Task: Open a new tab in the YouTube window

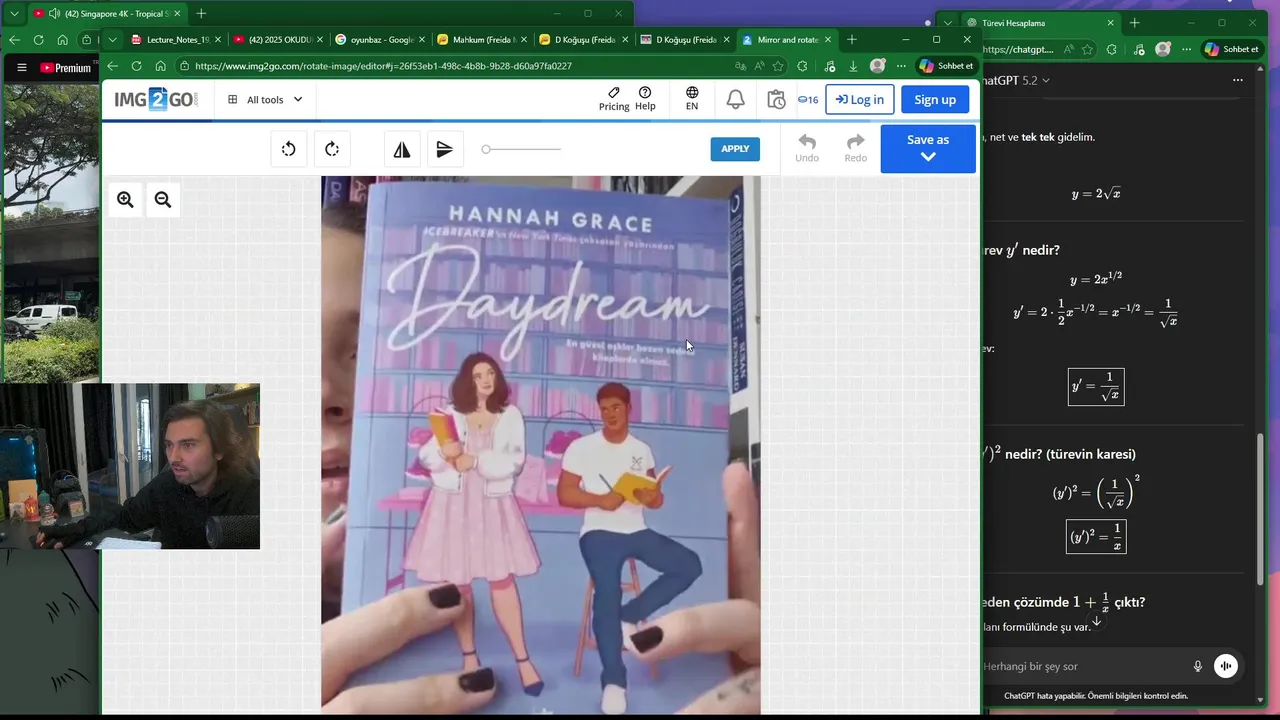Action: point(201,13)
